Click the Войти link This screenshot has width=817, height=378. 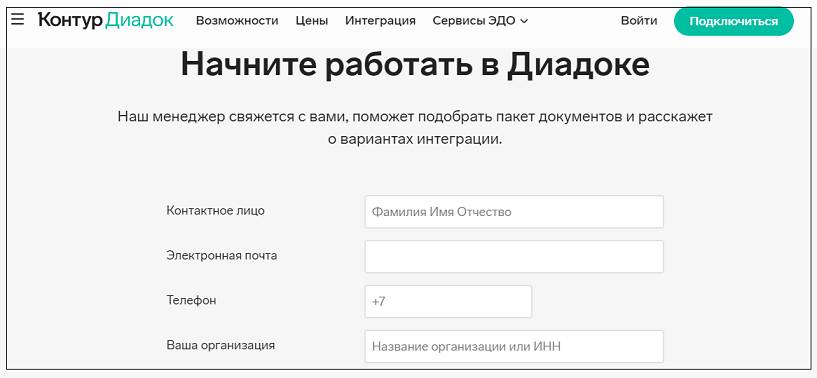tap(639, 21)
